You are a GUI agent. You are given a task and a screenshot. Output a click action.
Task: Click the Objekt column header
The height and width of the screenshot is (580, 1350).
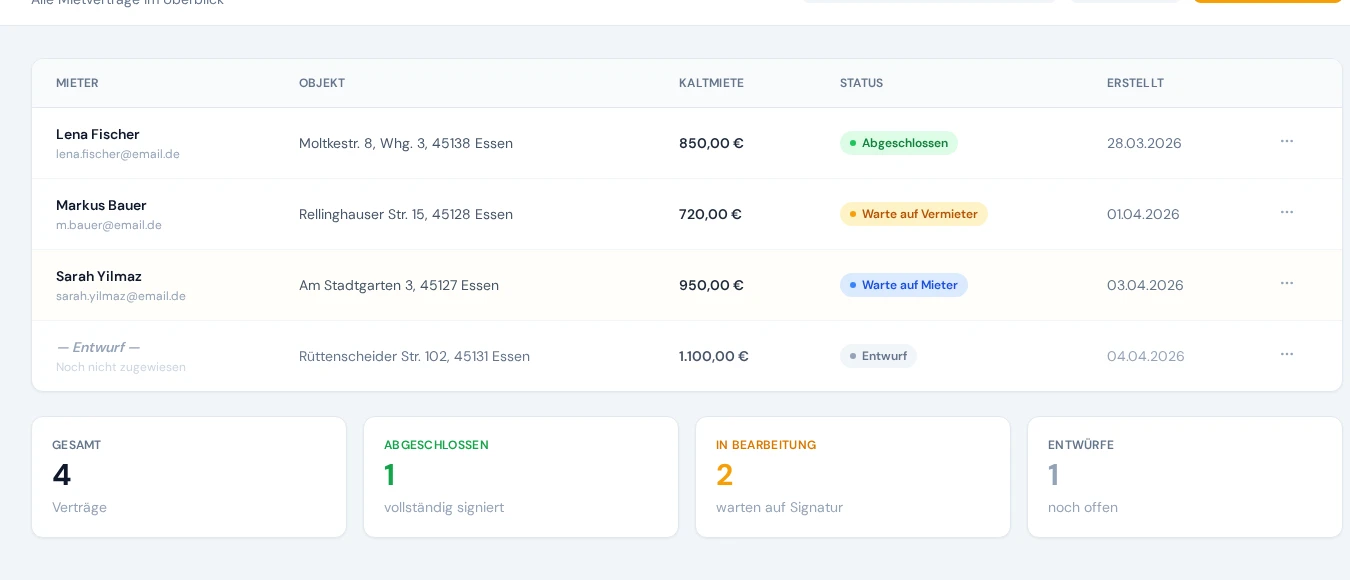pyautogui.click(x=322, y=83)
